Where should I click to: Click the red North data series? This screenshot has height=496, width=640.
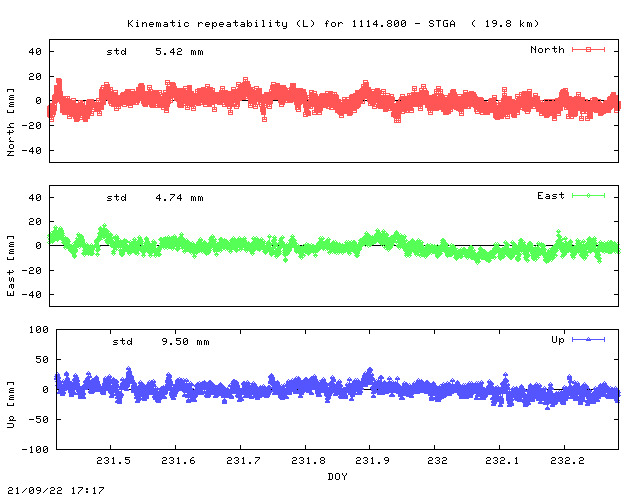coord(334,100)
